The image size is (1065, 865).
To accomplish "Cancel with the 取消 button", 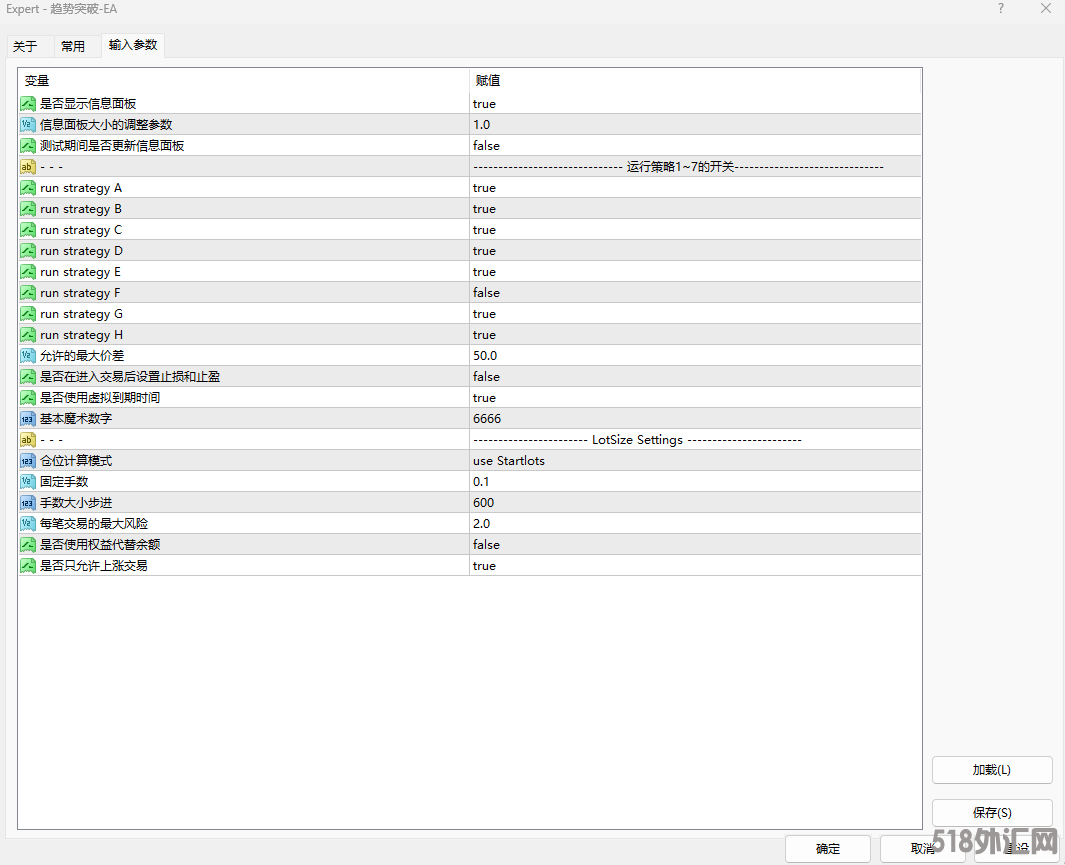I will tap(923, 849).
